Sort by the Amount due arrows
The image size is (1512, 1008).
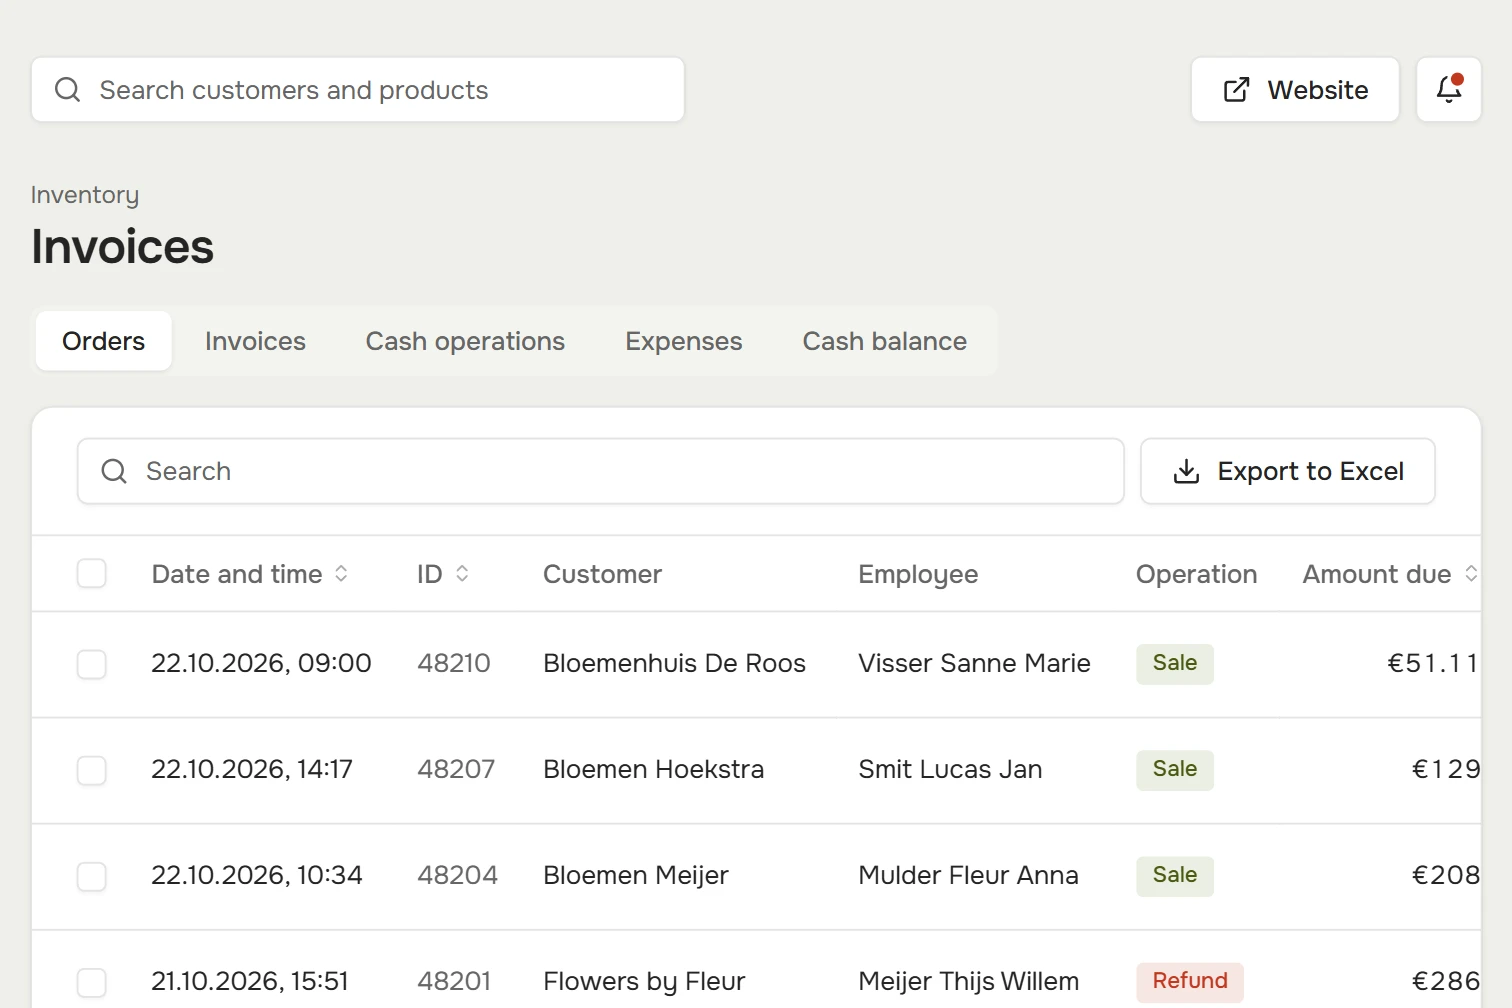coord(1471,573)
